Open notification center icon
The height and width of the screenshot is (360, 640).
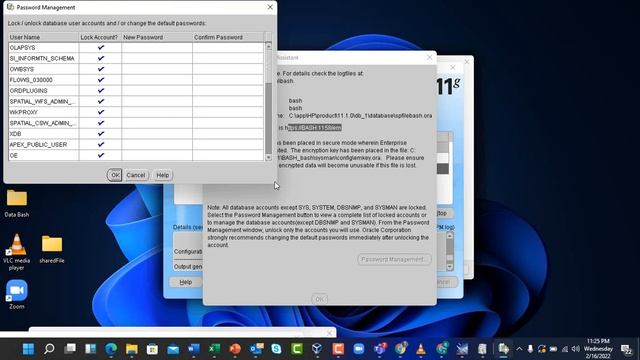tap(626, 349)
